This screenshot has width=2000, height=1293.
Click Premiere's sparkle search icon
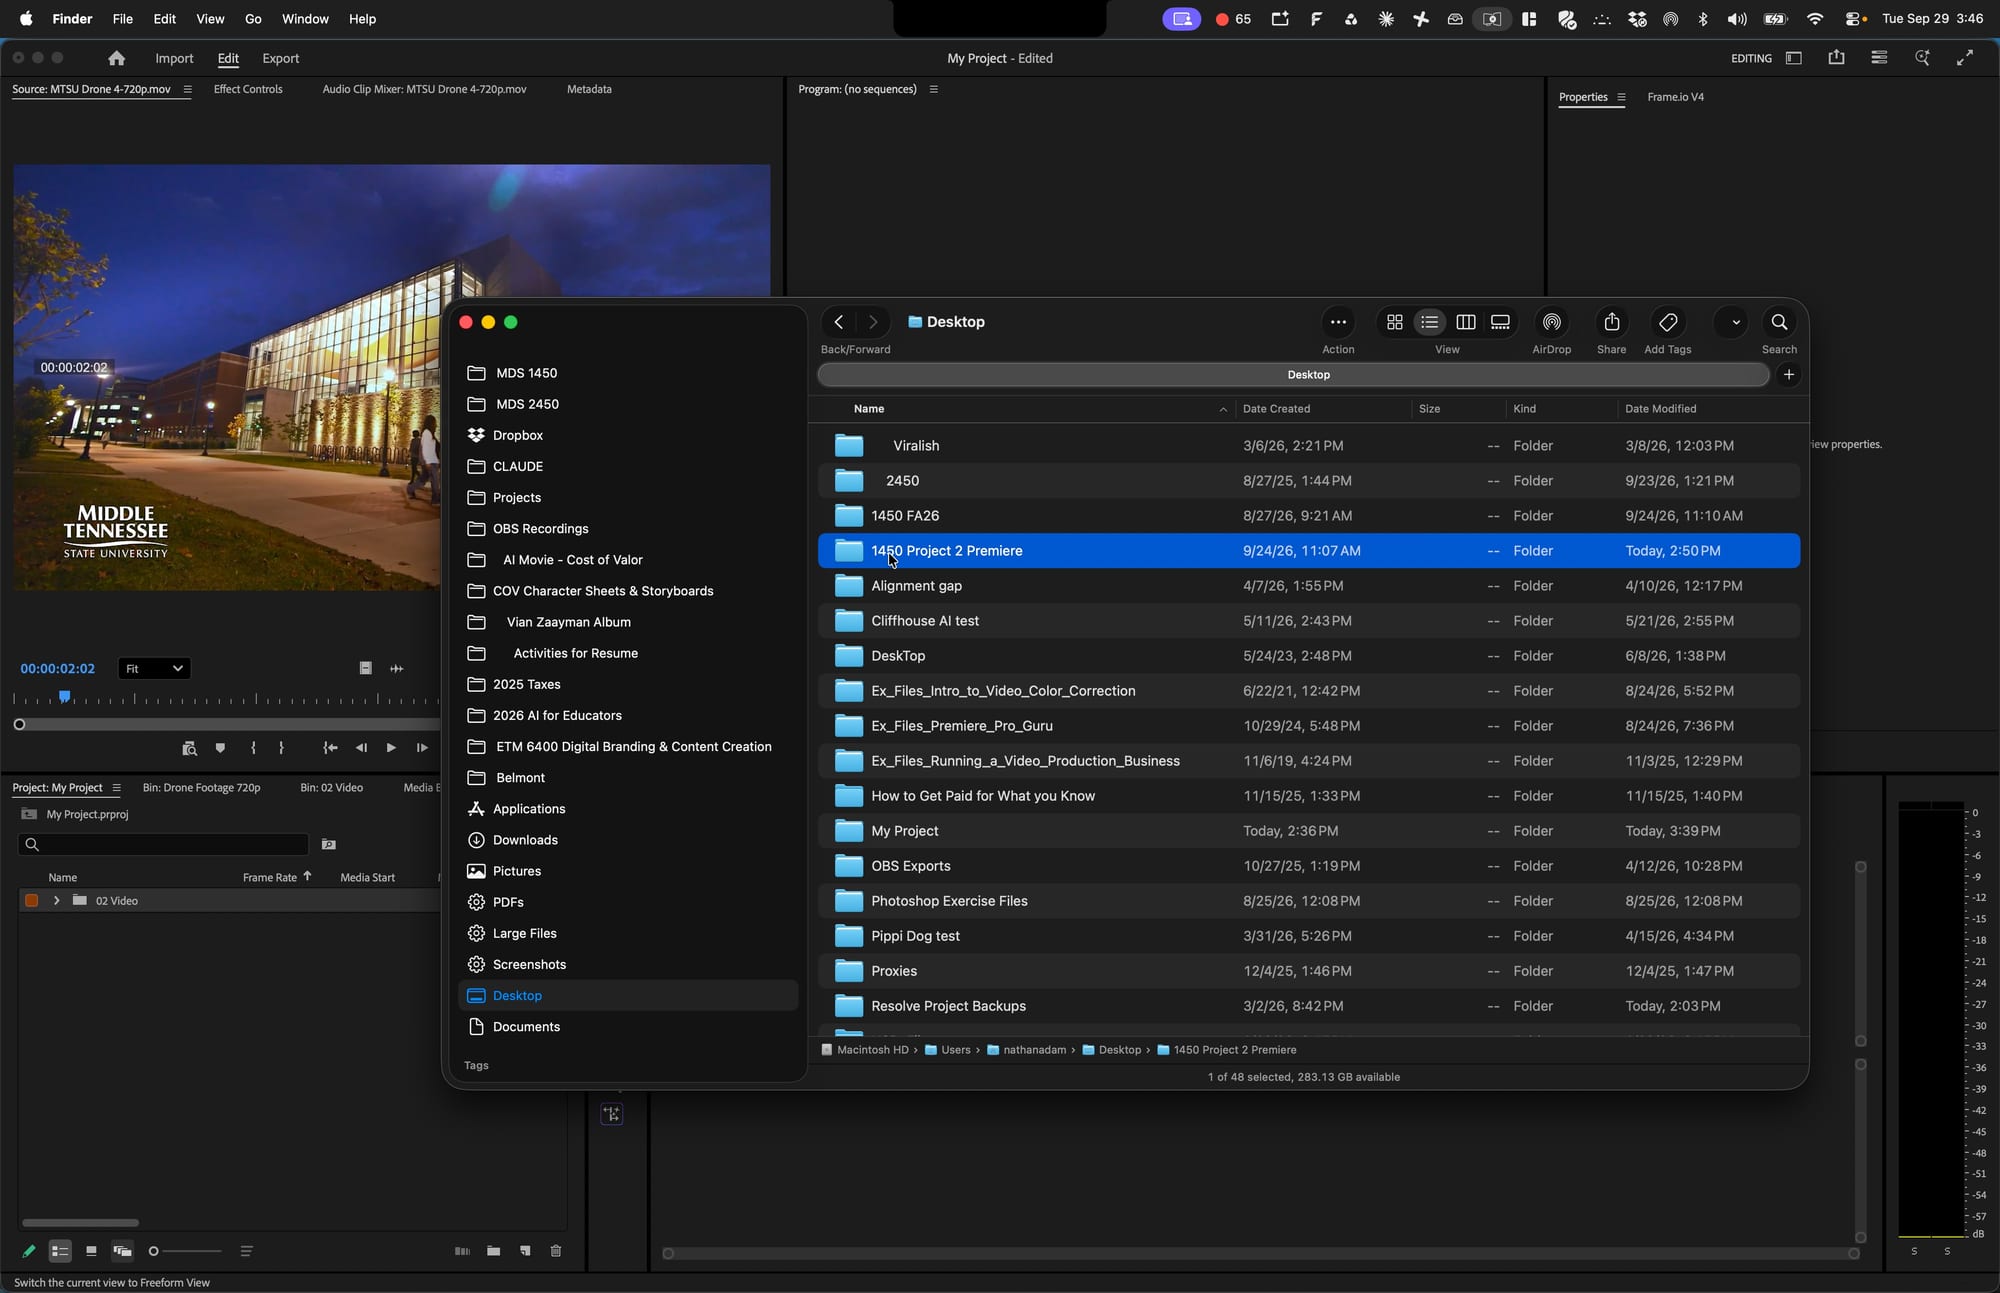point(1922,58)
